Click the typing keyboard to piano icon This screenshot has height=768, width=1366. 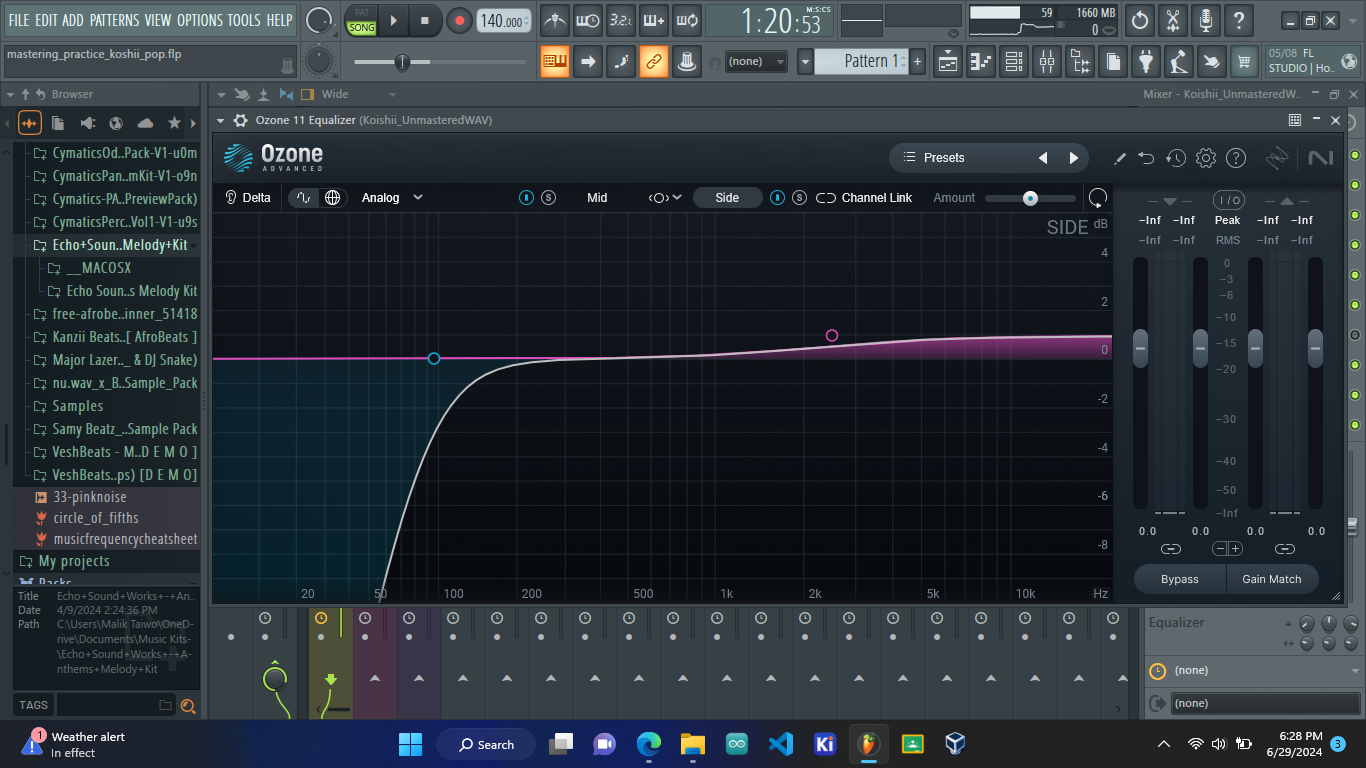554,62
